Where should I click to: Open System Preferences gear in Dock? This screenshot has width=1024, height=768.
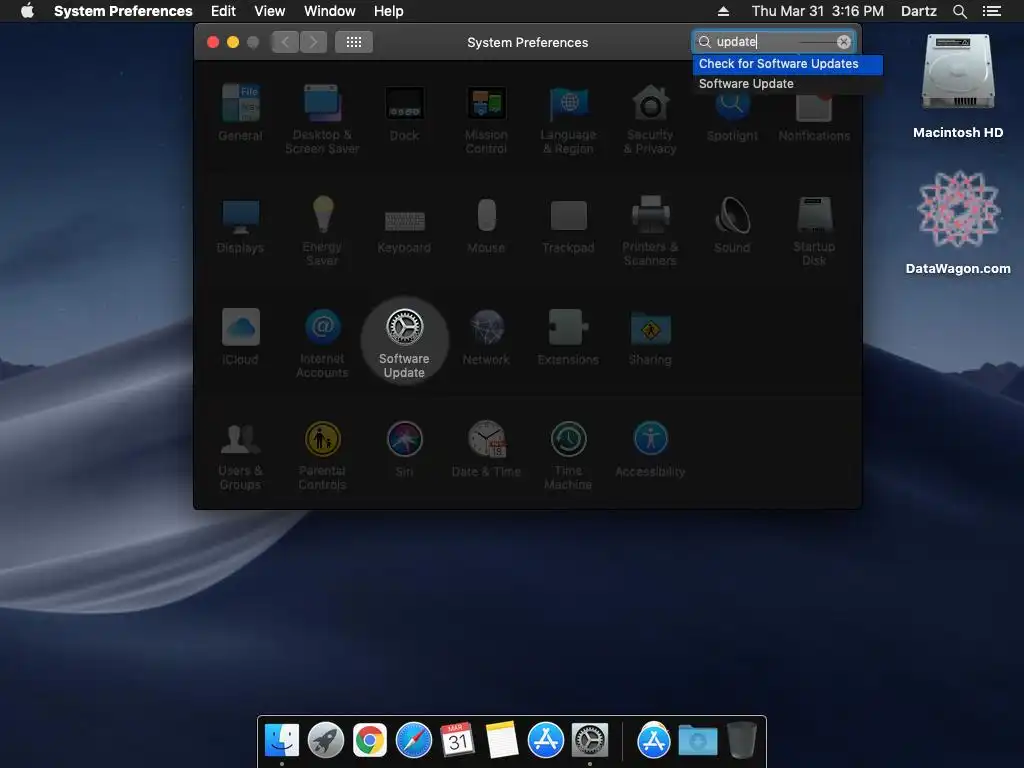coord(590,740)
